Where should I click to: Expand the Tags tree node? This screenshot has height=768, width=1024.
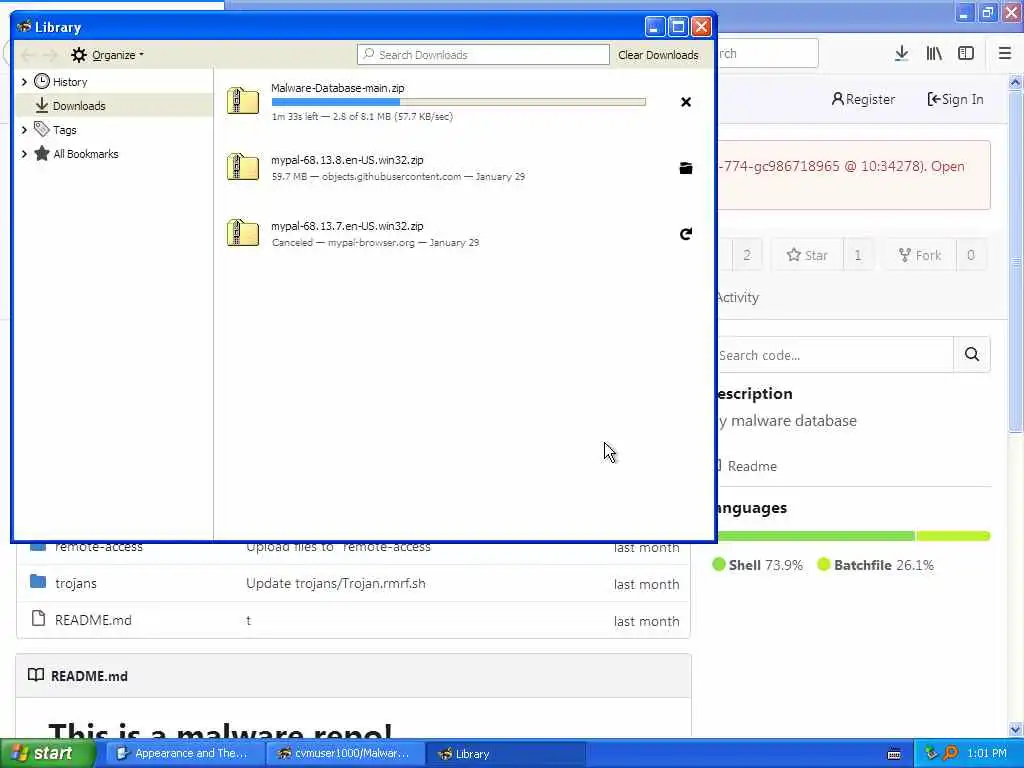[x=24, y=130]
